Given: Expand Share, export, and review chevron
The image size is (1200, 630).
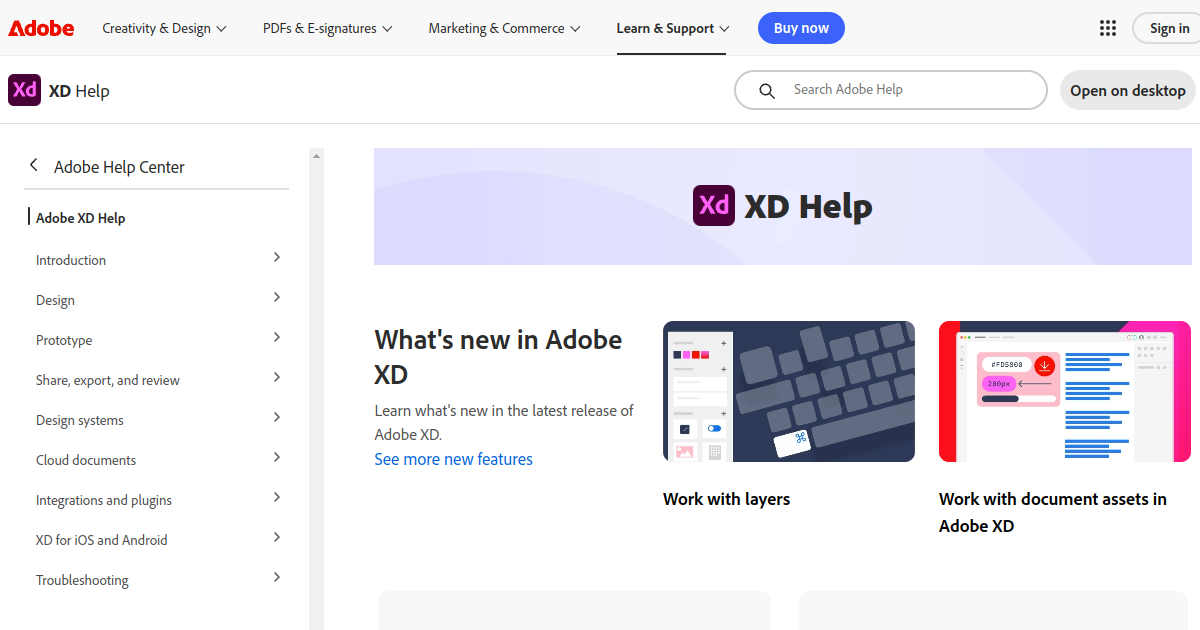Looking at the screenshot, I should point(277,378).
